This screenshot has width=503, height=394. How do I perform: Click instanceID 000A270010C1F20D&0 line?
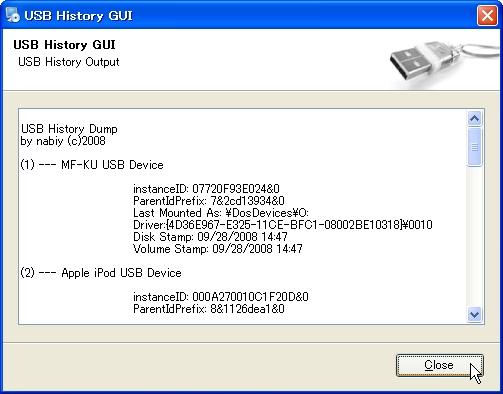click(x=221, y=297)
